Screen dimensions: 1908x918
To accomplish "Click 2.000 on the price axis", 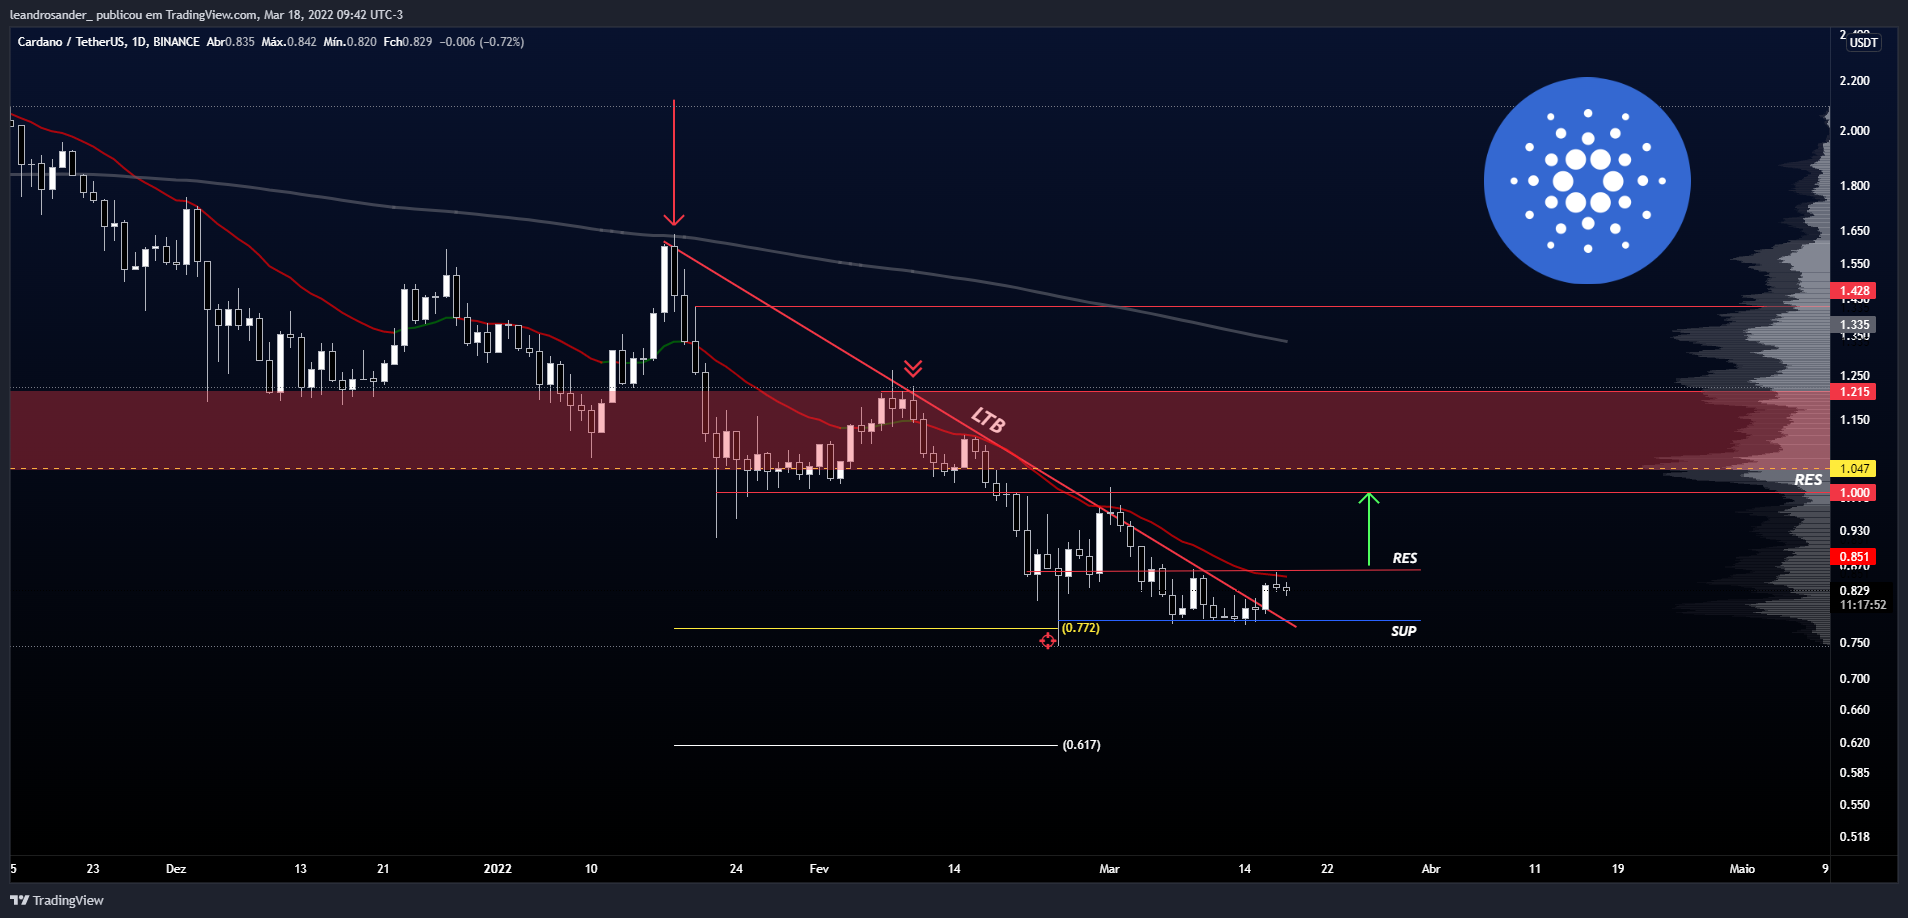I will coord(1854,131).
